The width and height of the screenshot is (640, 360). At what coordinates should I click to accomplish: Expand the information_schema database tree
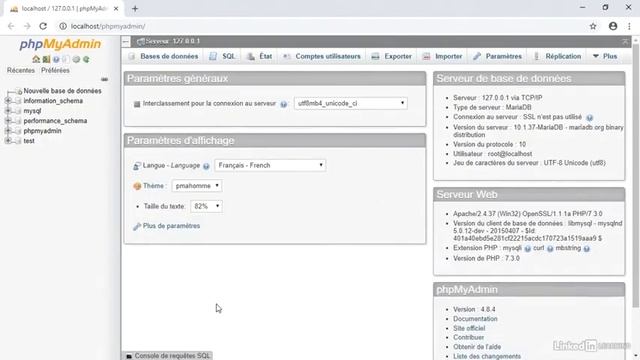click(8, 100)
